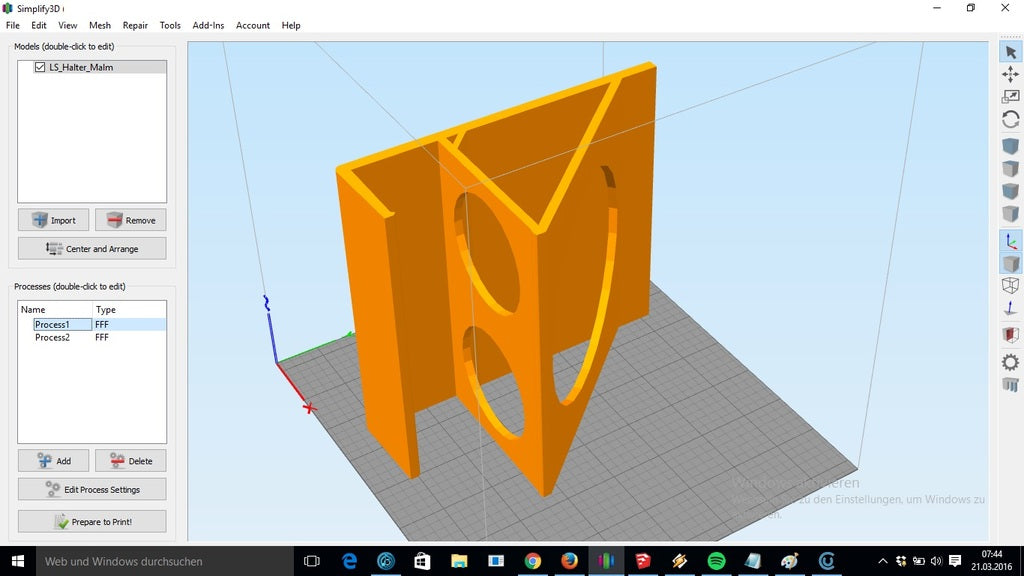1024x576 pixels.
Task: Uncheck the LS_Halter_Malm model checkbox
Action: (x=40, y=67)
